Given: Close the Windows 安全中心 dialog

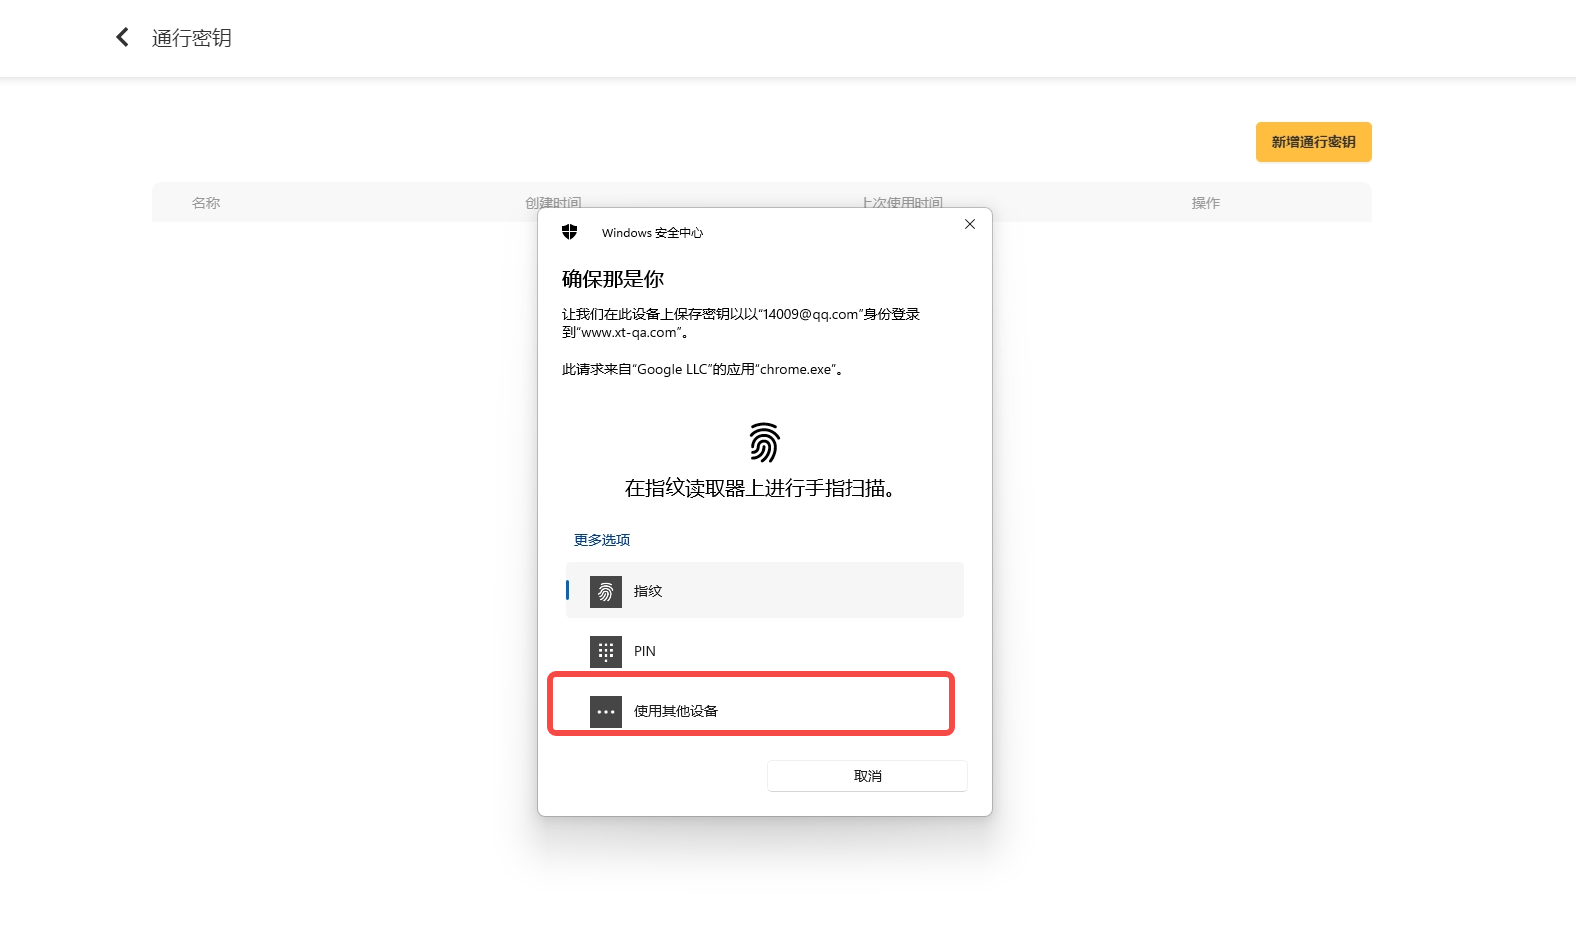Looking at the screenshot, I should [969, 224].
